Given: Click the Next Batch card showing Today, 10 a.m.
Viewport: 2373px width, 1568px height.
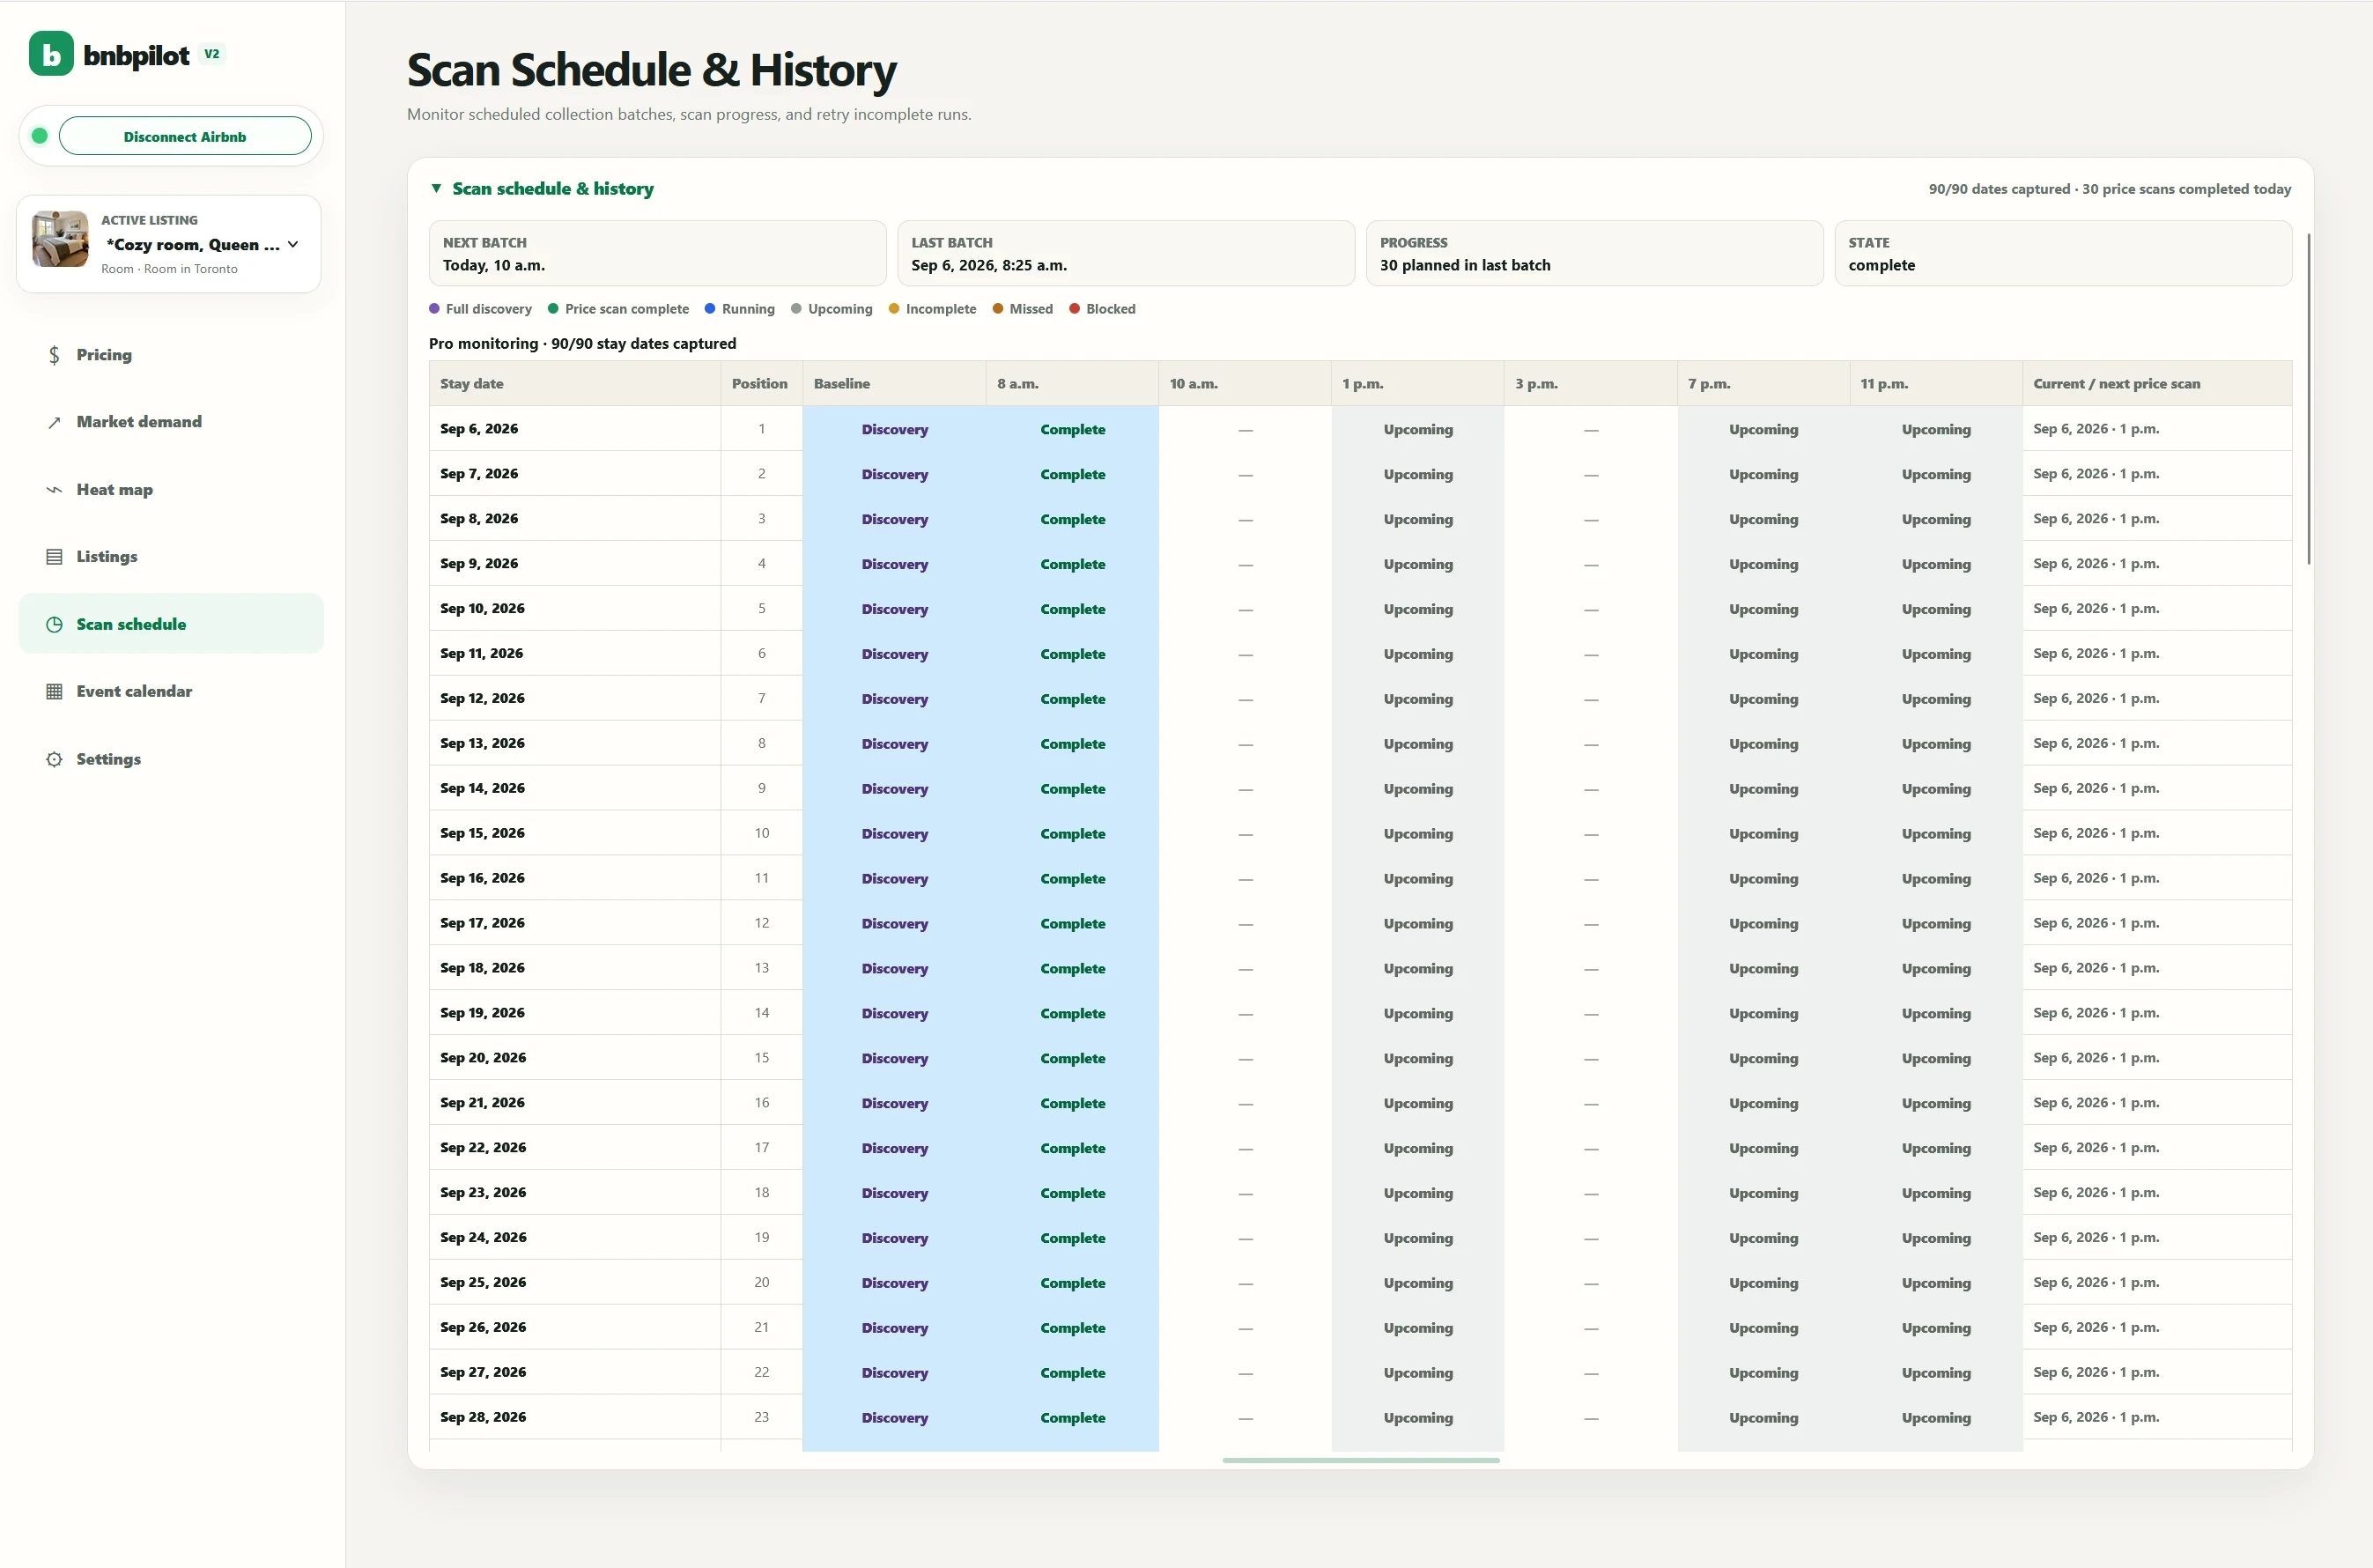Looking at the screenshot, I should (x=657, y=254).
